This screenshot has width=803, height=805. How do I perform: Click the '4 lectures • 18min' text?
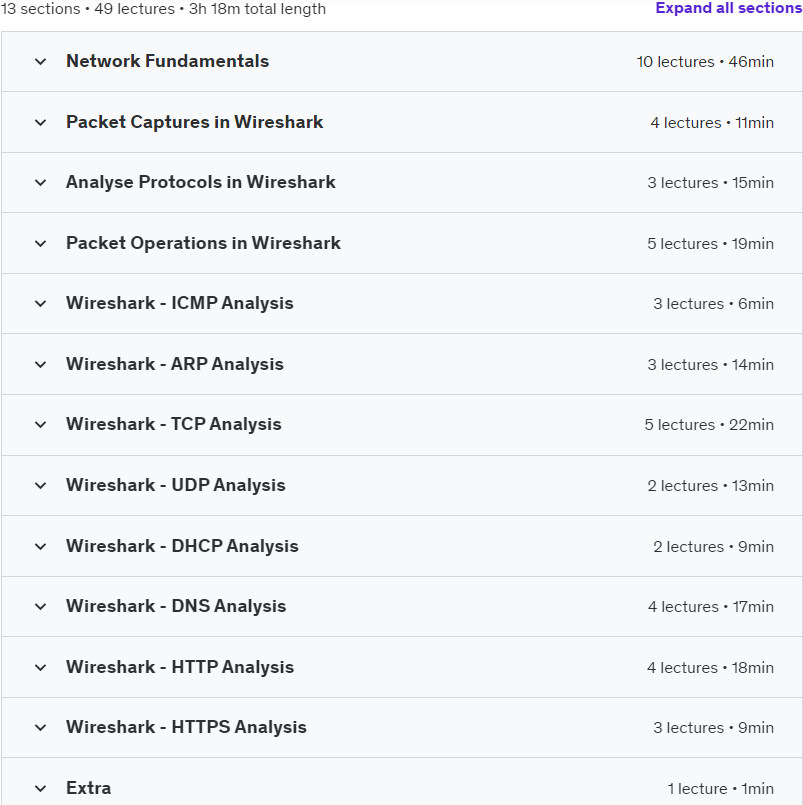pos(710,667)
